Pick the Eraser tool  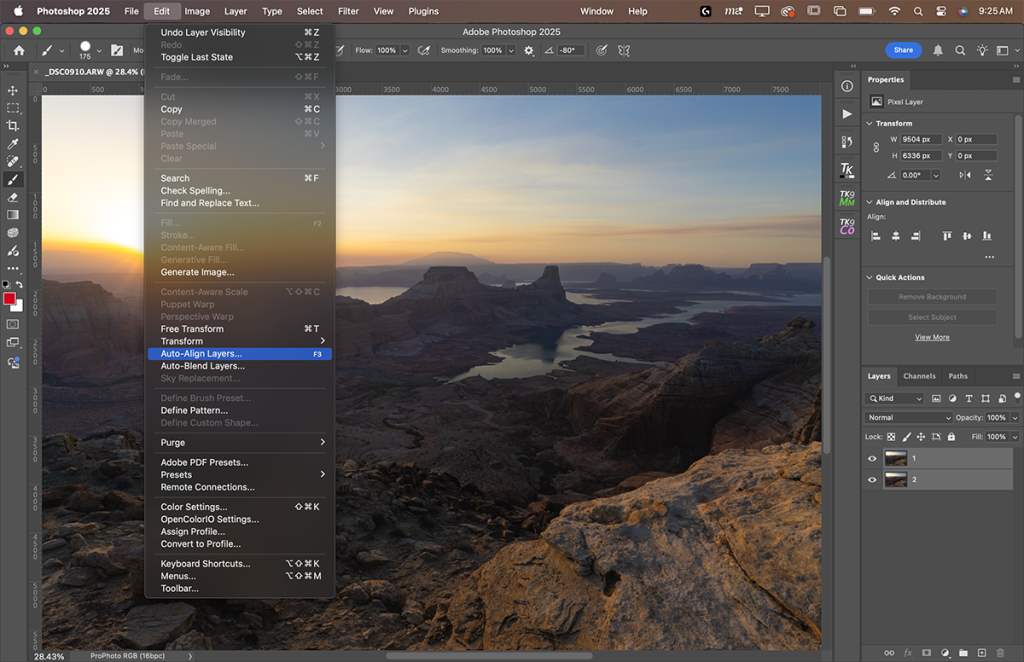(13, 198)
